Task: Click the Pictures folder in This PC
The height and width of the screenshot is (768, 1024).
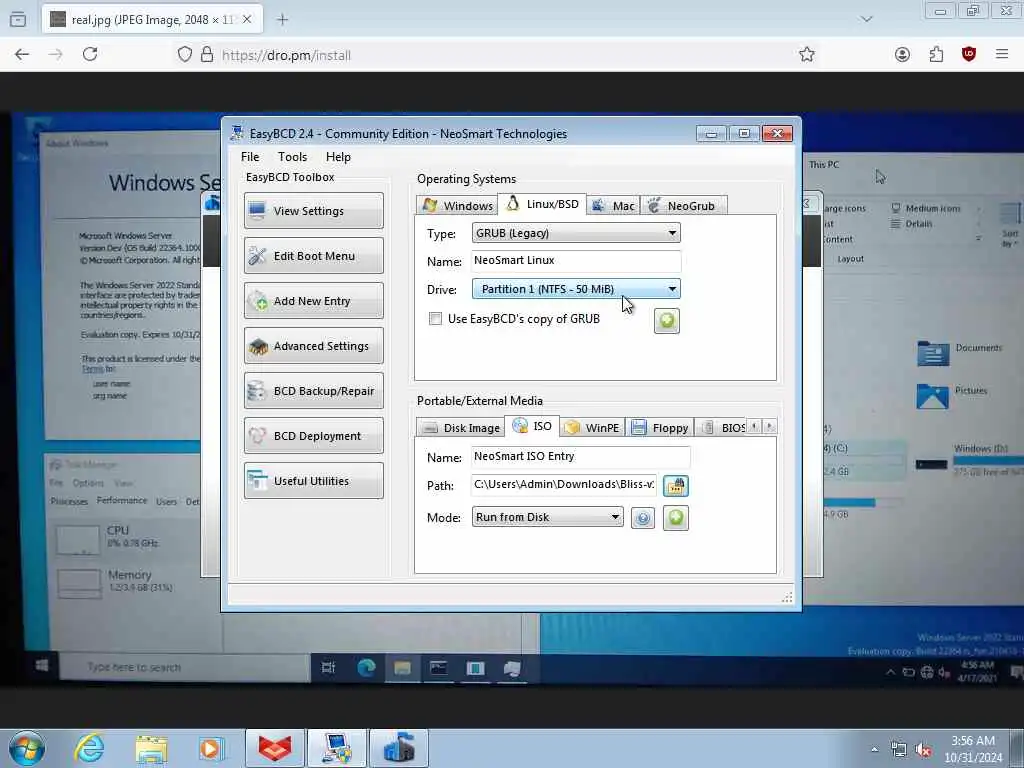Action: 952,395
